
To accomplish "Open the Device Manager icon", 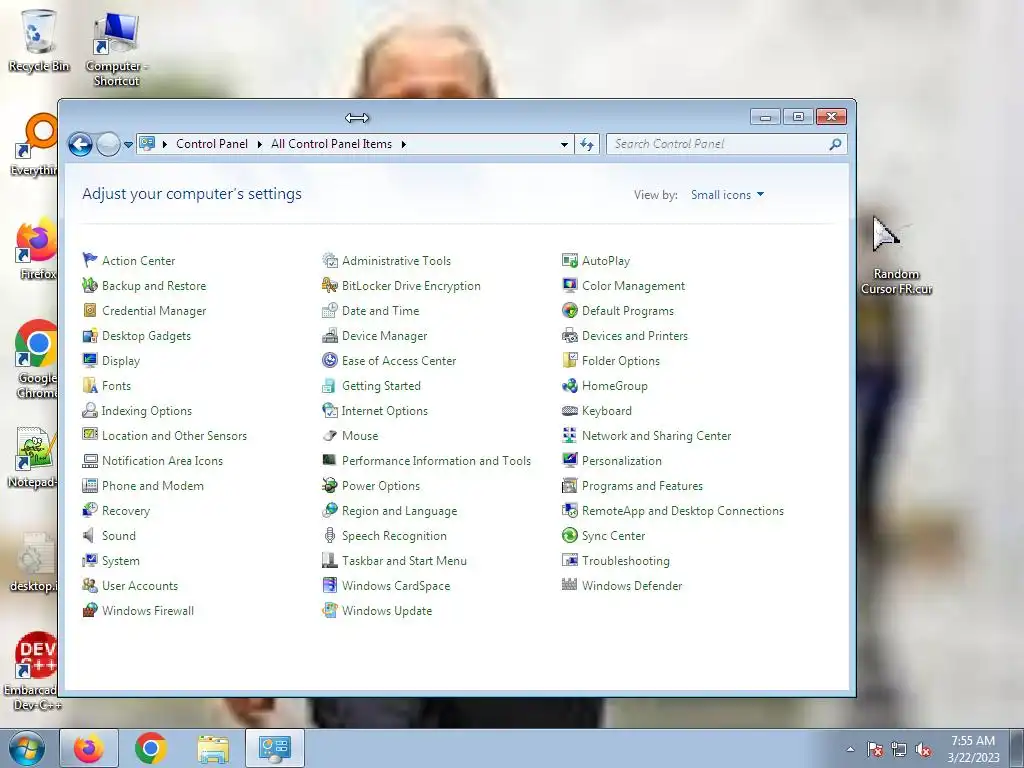I will pos(330,336).
